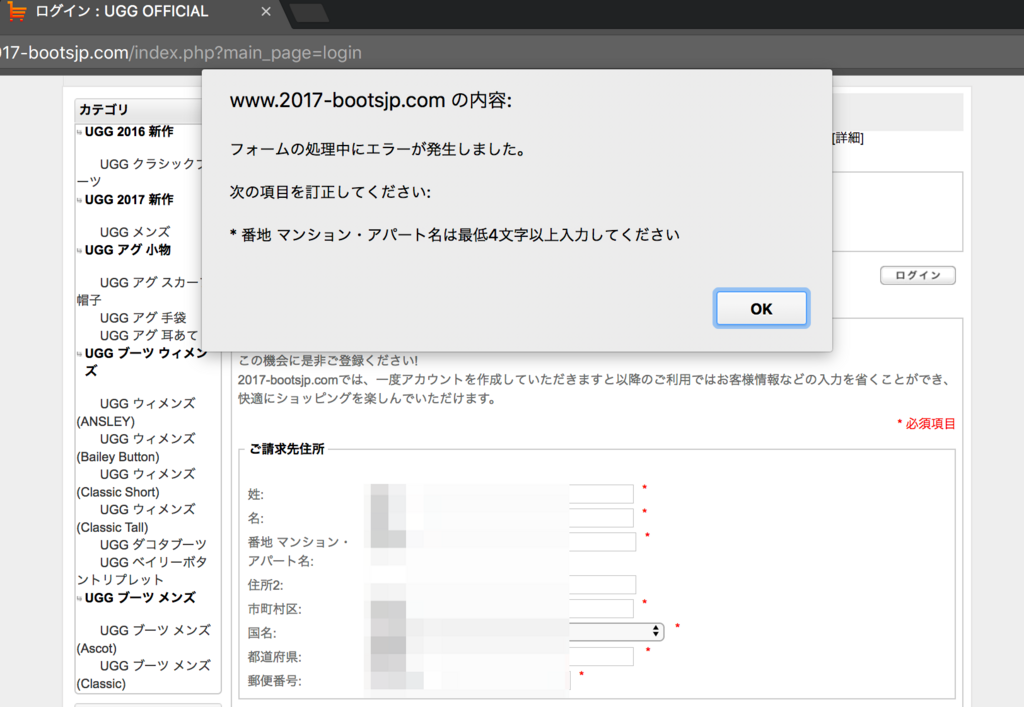
Task: Click the * 必須項目 note
Action: click(926, 423)
